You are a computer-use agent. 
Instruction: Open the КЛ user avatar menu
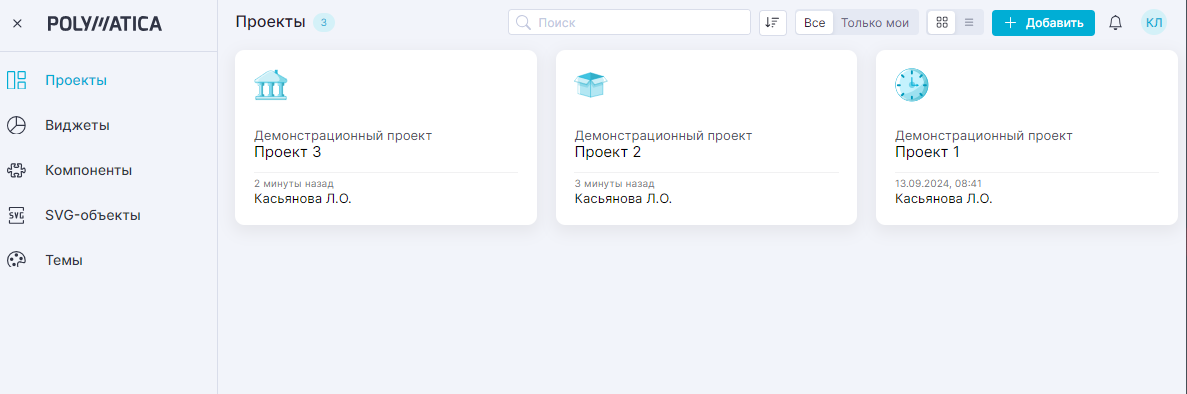(1154, 23)
